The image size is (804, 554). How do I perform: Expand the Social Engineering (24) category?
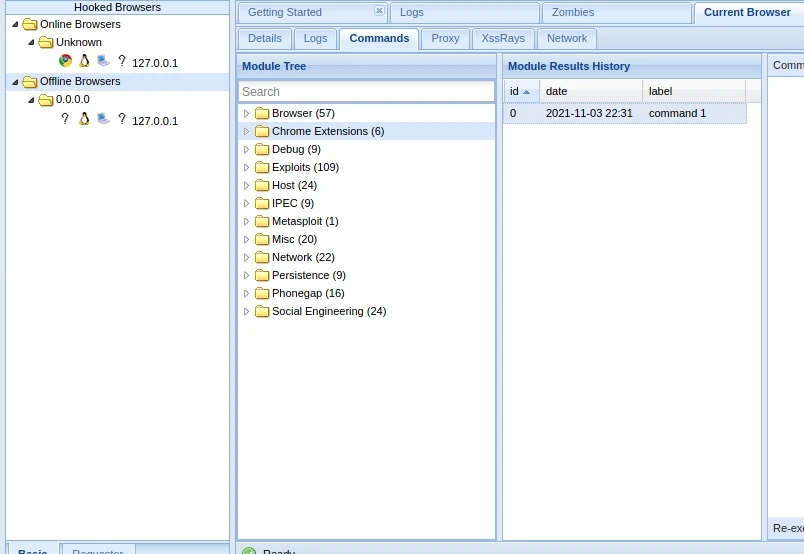coord(246,311)
